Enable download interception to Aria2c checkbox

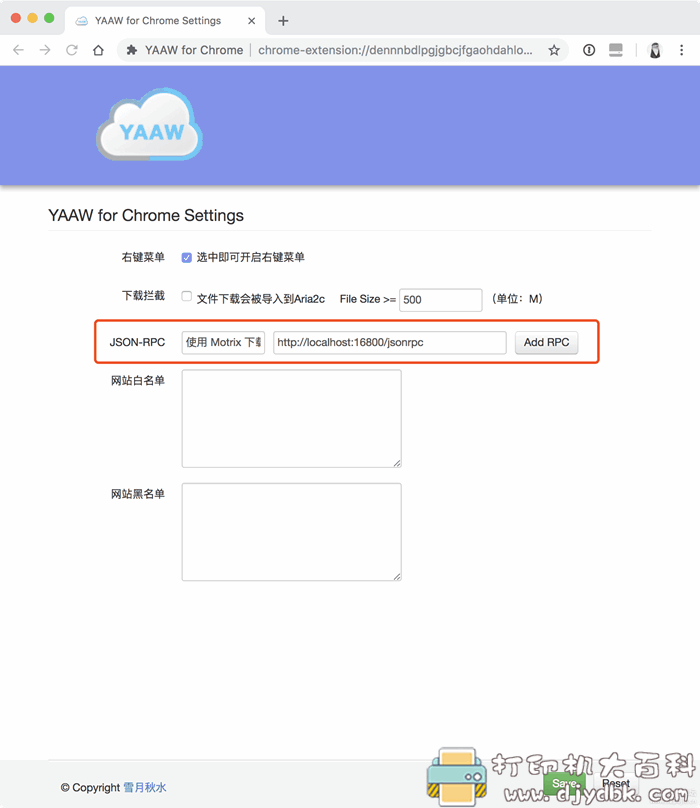click(187, 296)
